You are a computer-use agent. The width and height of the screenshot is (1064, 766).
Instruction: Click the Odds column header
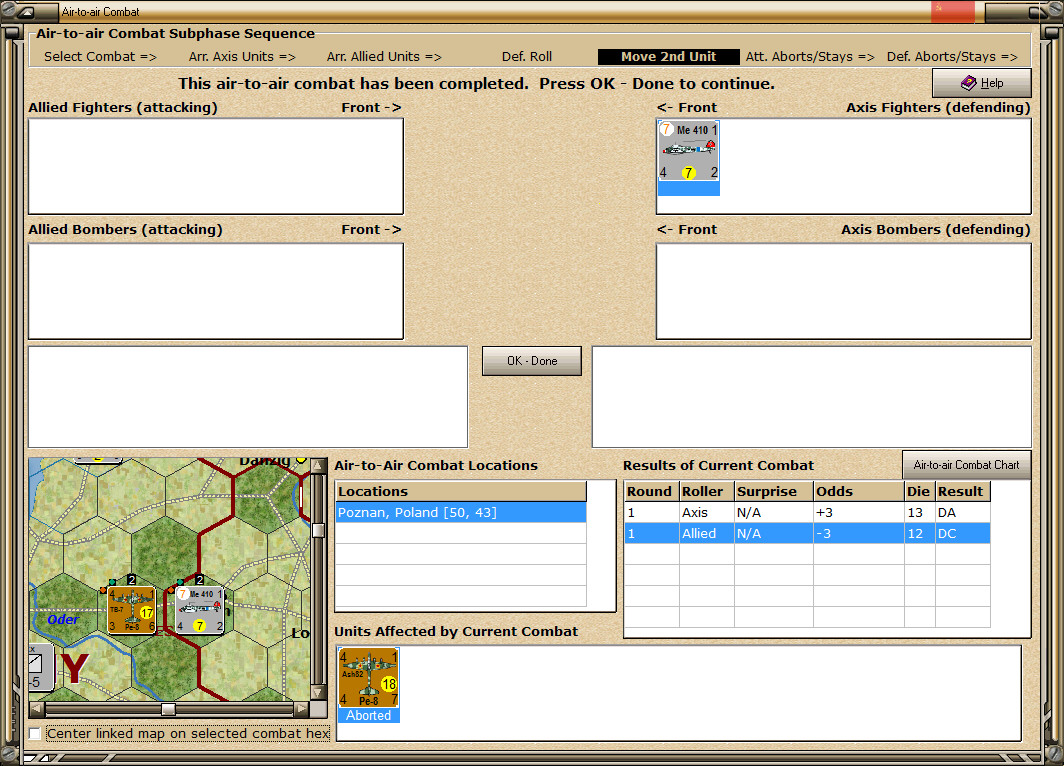(x=858, y=491)
